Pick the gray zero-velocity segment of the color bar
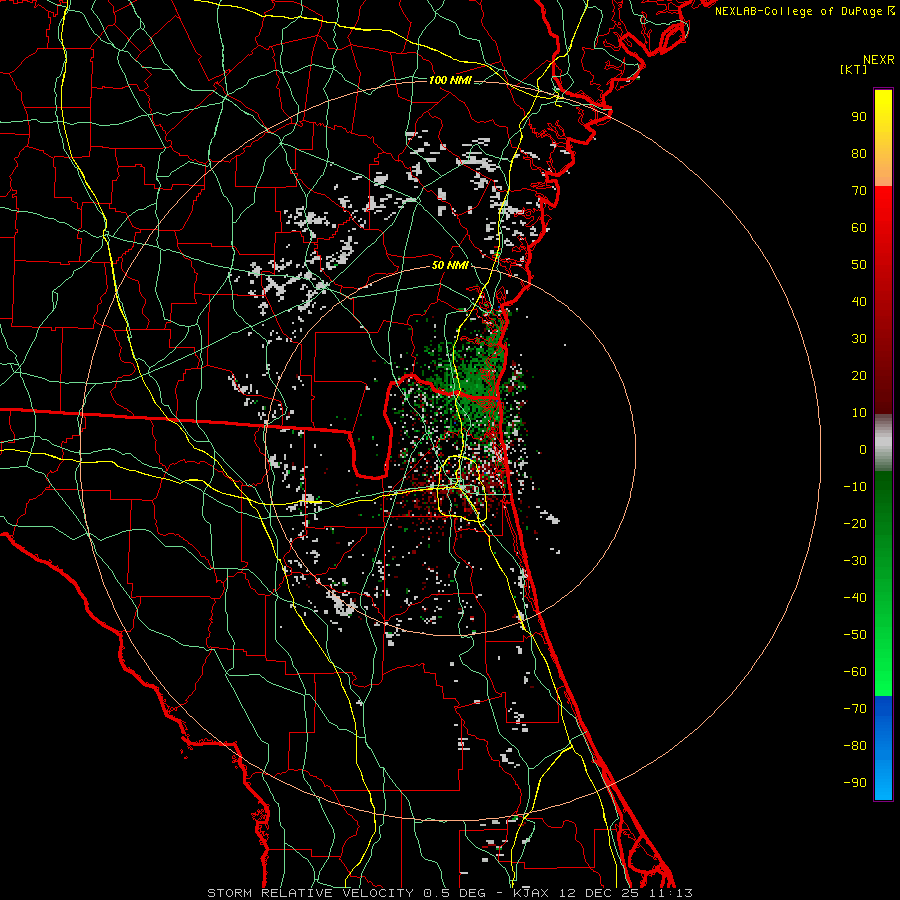Image resolution: width=900 pixels, height=900 pixels. click(x=883, y=443)
